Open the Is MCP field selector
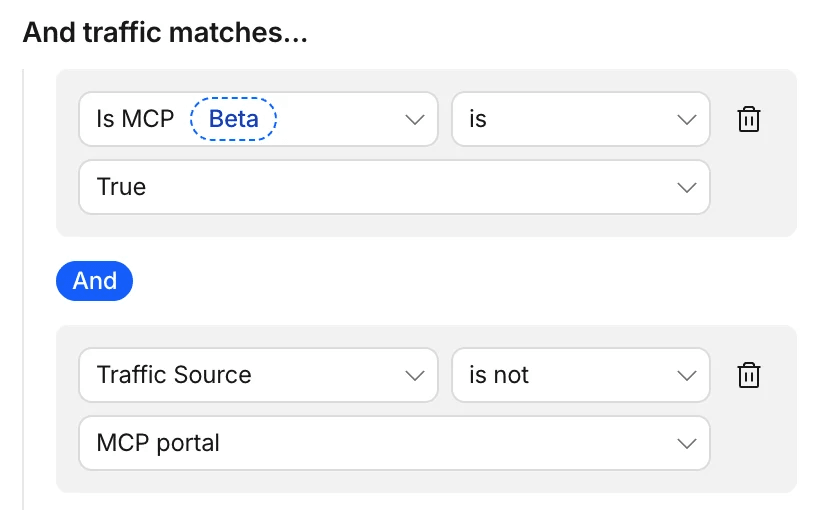This screenshot has height=510, width=834. pyautogui.click(x=258, y=119)
